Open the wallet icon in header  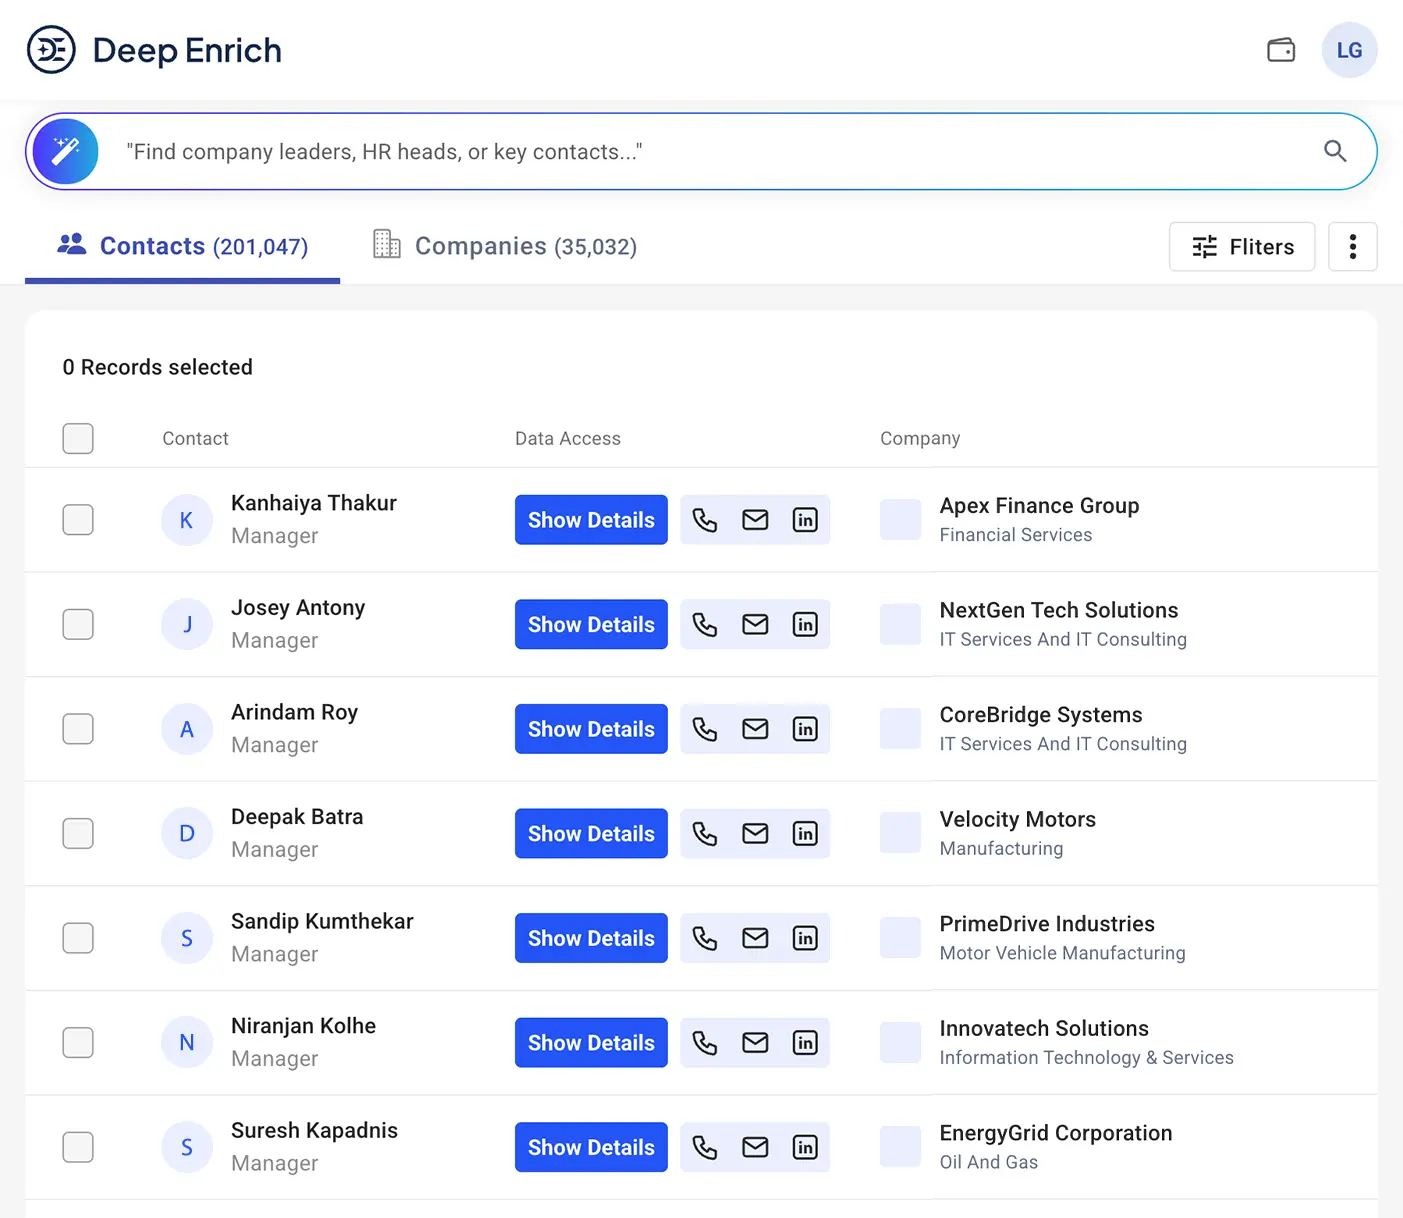1281,50
